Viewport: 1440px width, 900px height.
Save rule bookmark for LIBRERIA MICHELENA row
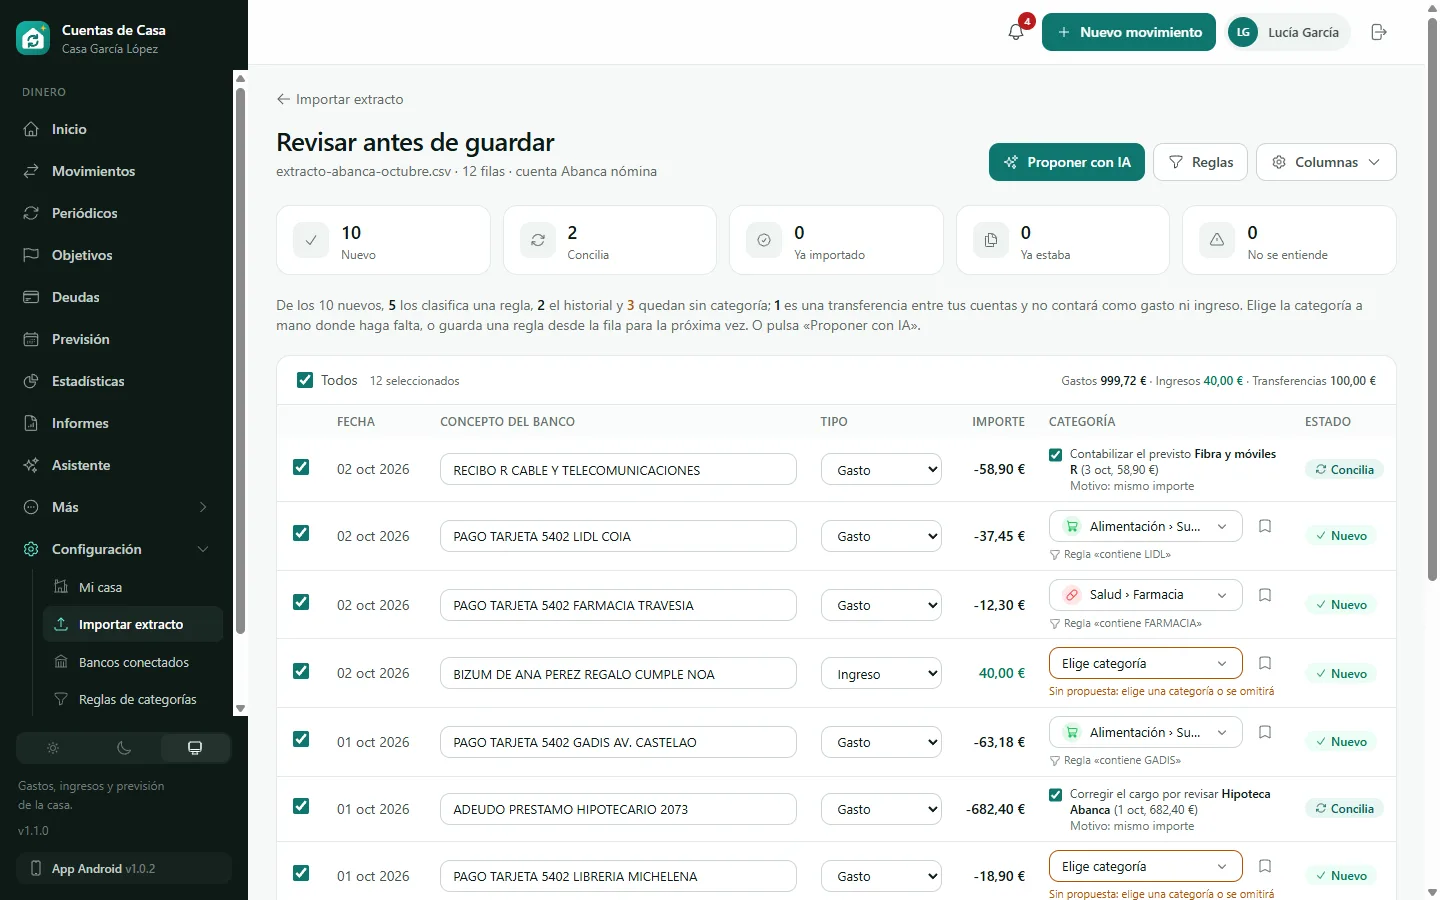click(x=1265, y=866)
